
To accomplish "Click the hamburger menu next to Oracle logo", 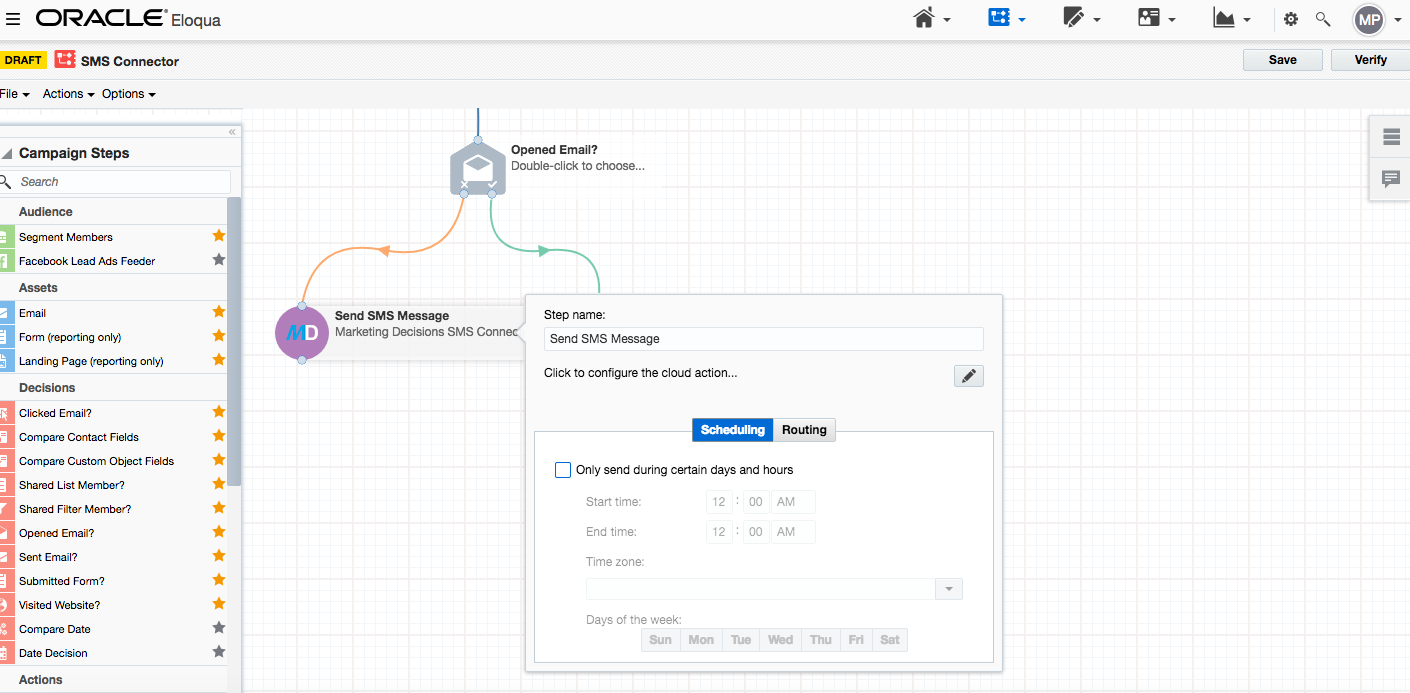I will tap(13, 19).
